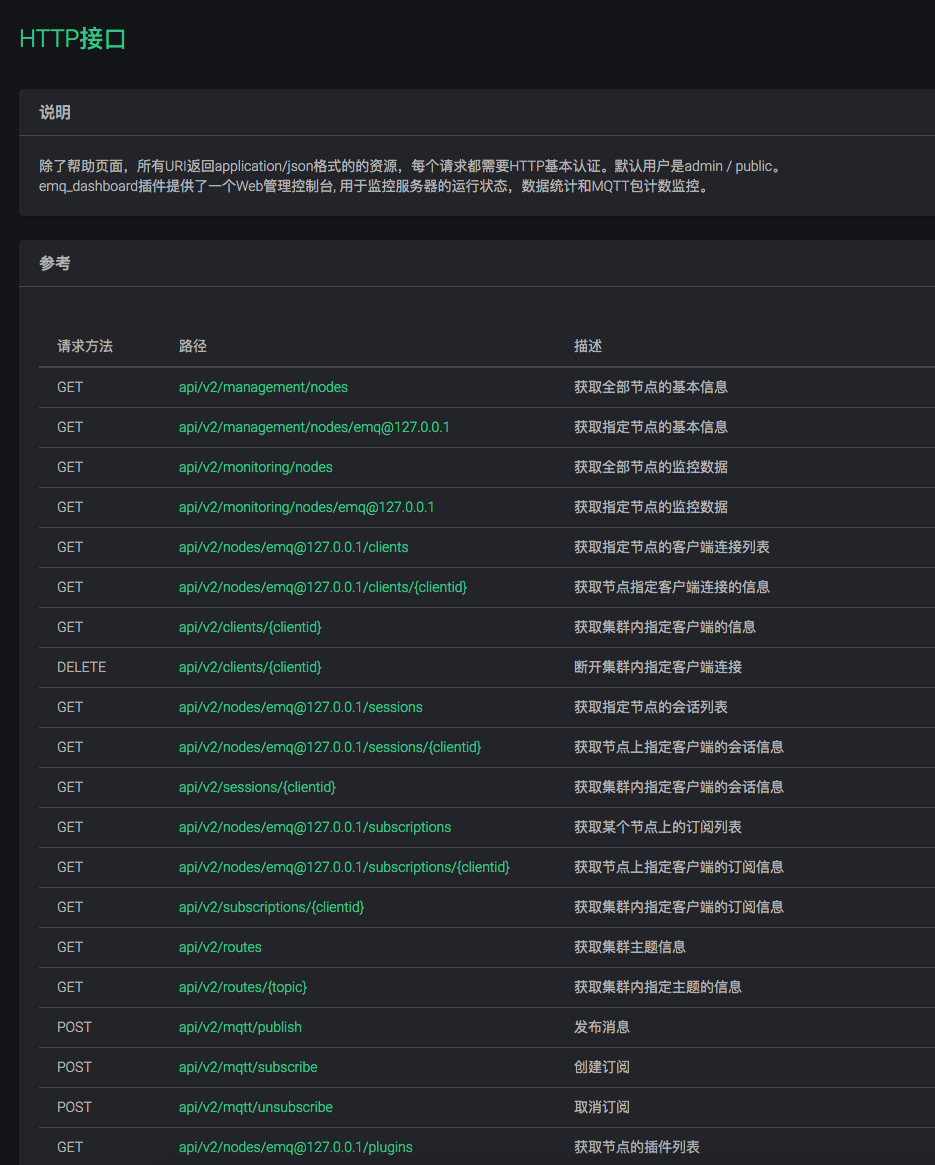The image size is (935, 1165).
Task: Select the 描述 column header
Action: tap(588, 346)
